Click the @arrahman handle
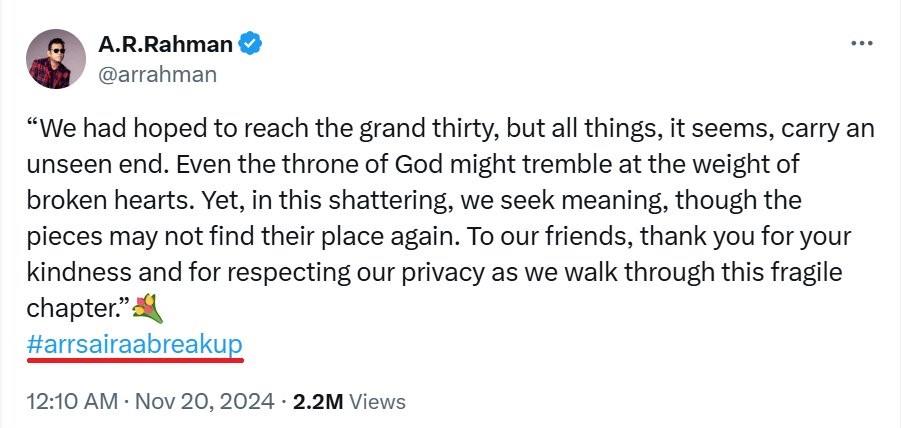The height and width of the screenshot is (428, 901). pyautogui.click(x=157, y=75)
